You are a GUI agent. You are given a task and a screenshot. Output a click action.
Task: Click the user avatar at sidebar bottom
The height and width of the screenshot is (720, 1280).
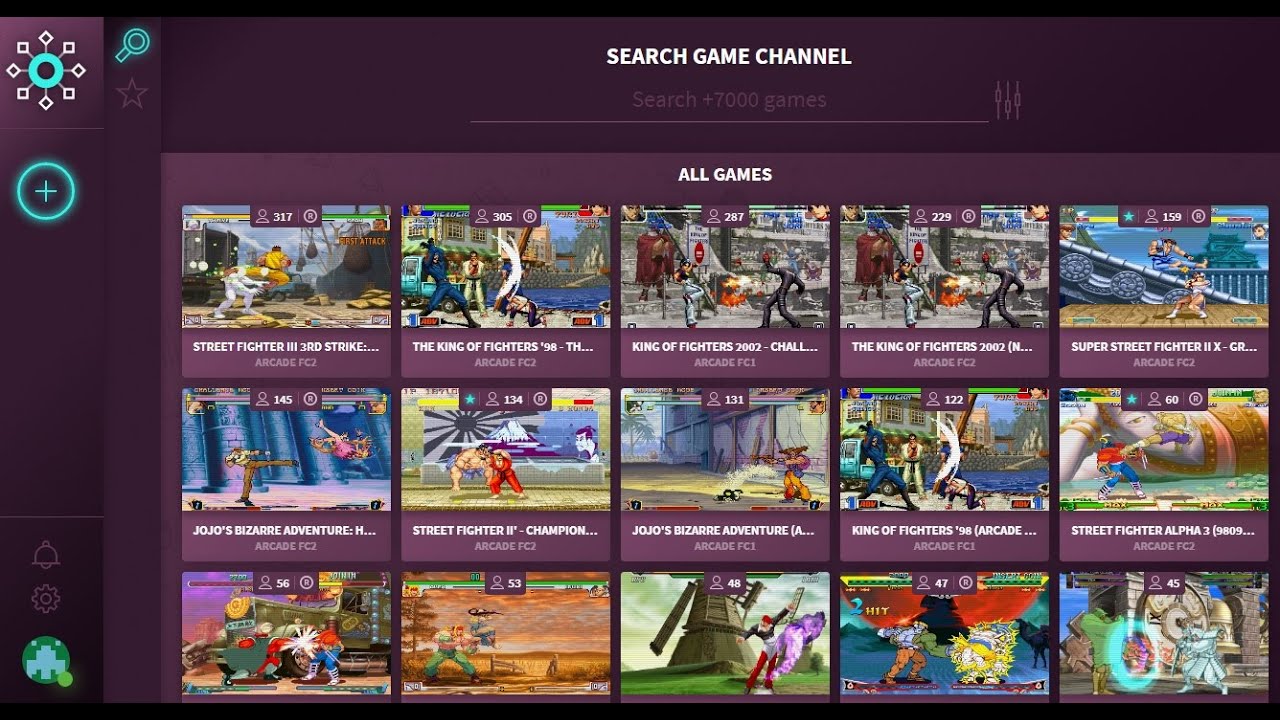46,660
